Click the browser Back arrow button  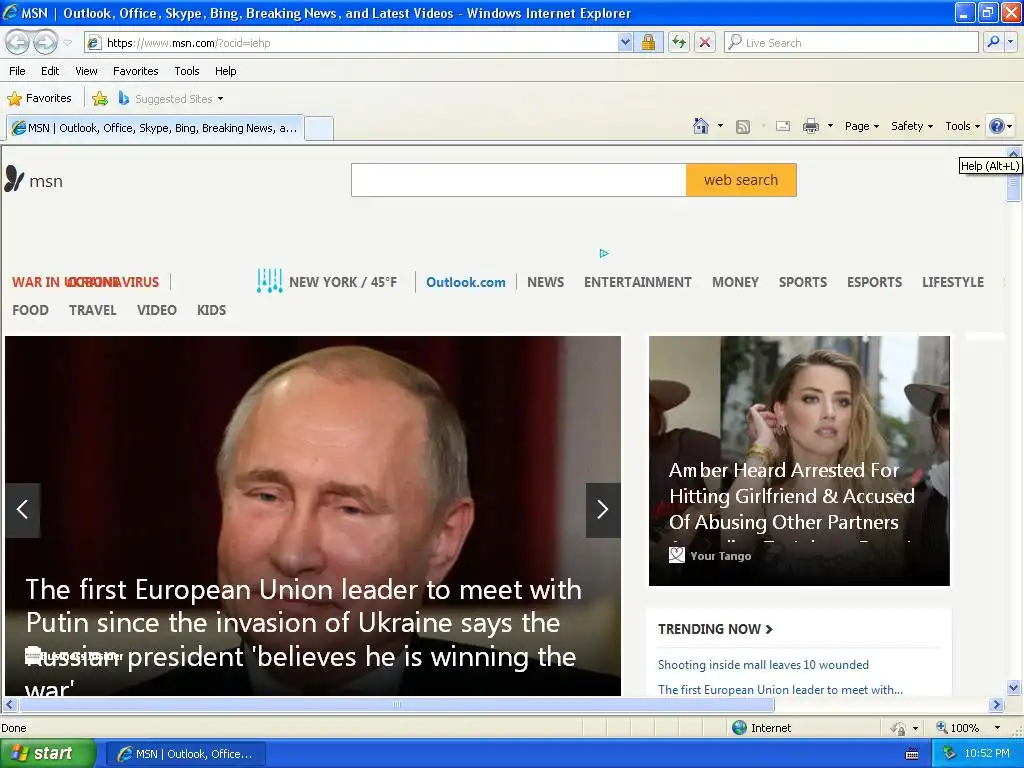click(x=18, y=42)
